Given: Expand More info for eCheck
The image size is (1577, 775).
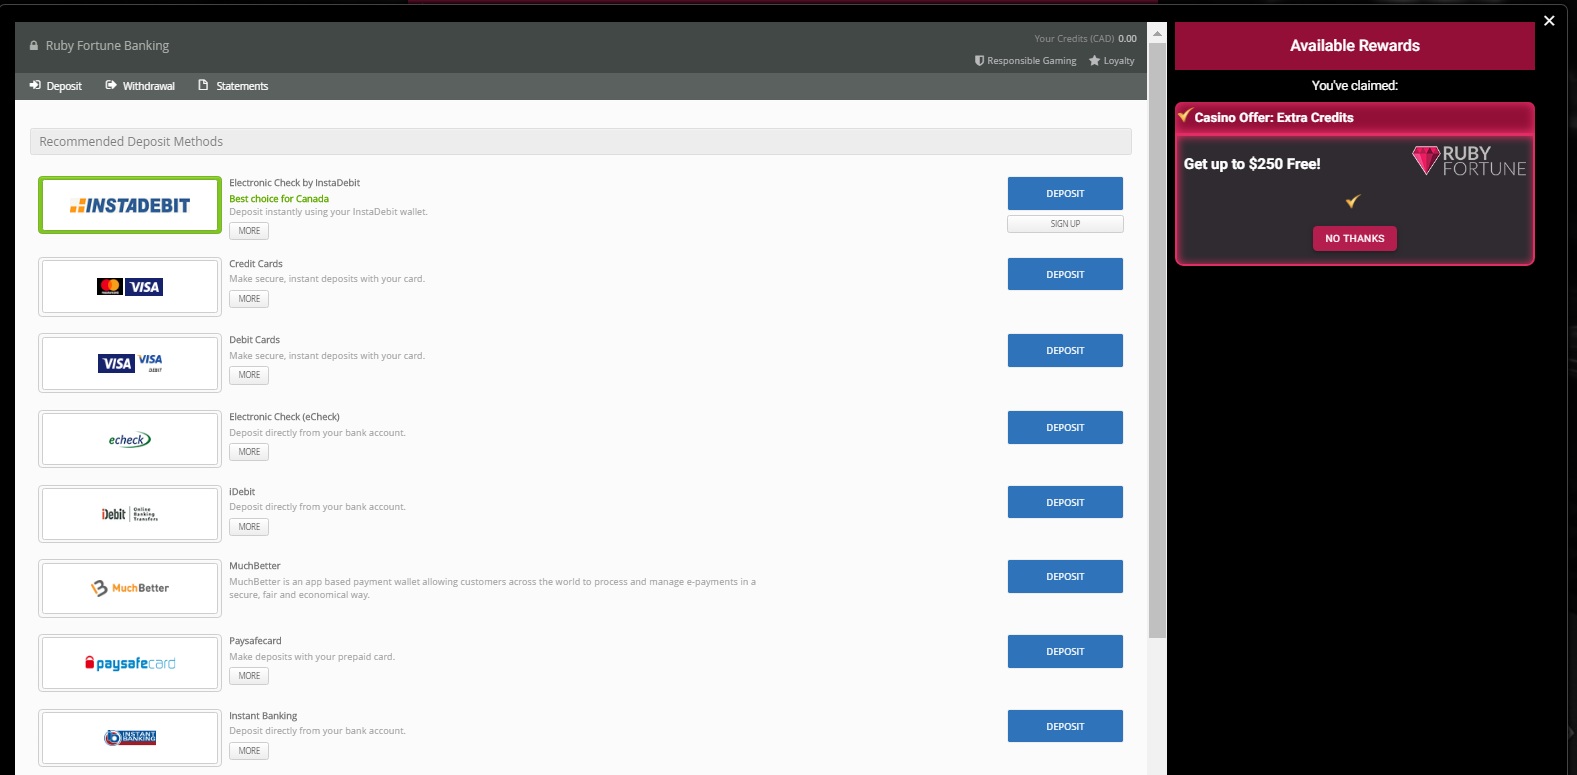Looking at the screenshot, I should pyautogui.click(x=249, y=452).
